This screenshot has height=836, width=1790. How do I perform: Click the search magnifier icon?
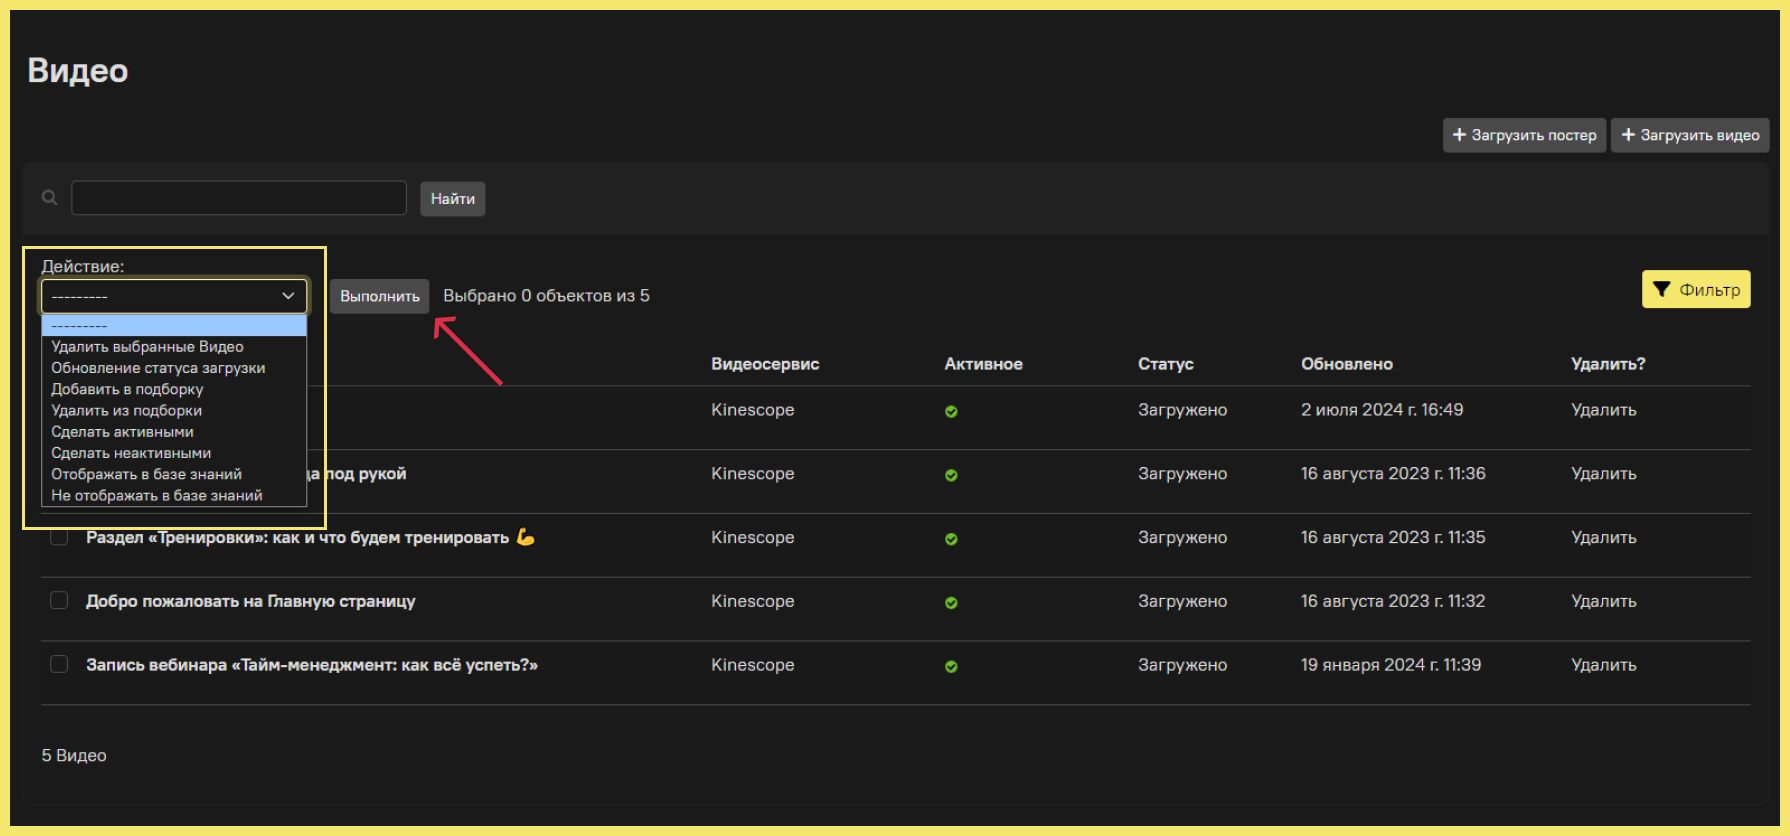49,198
